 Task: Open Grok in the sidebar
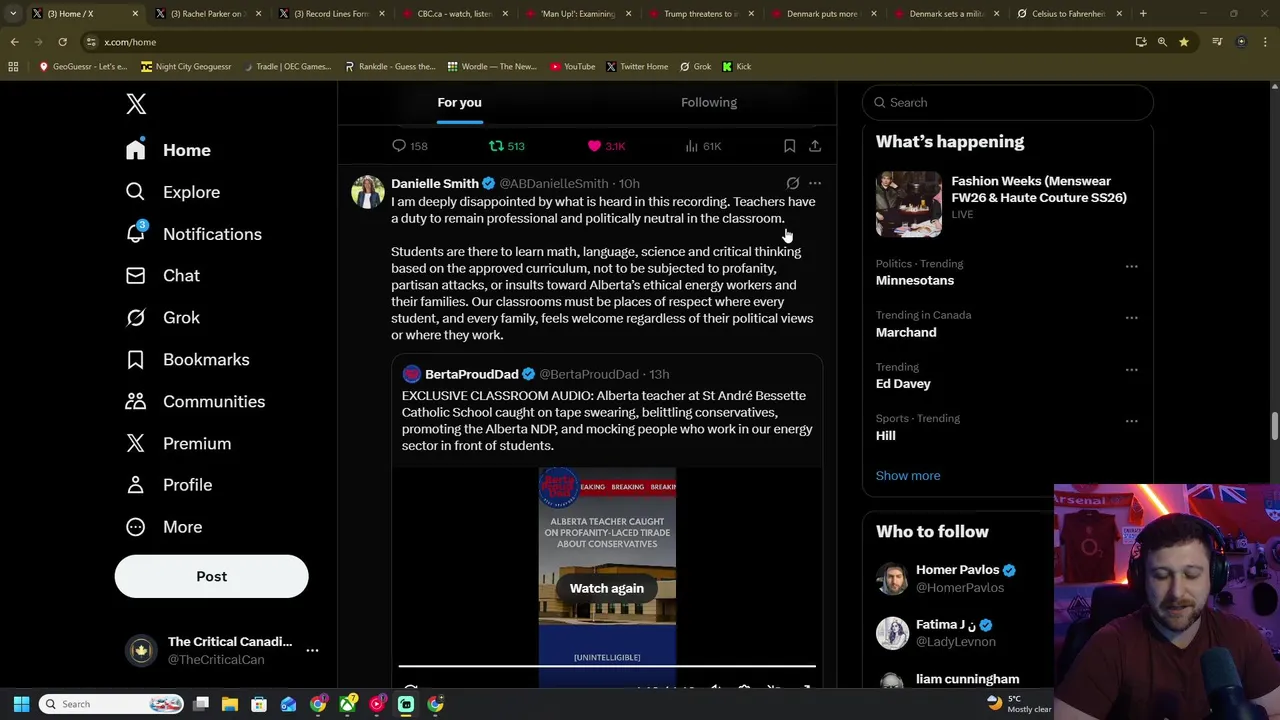pos(162,318)
